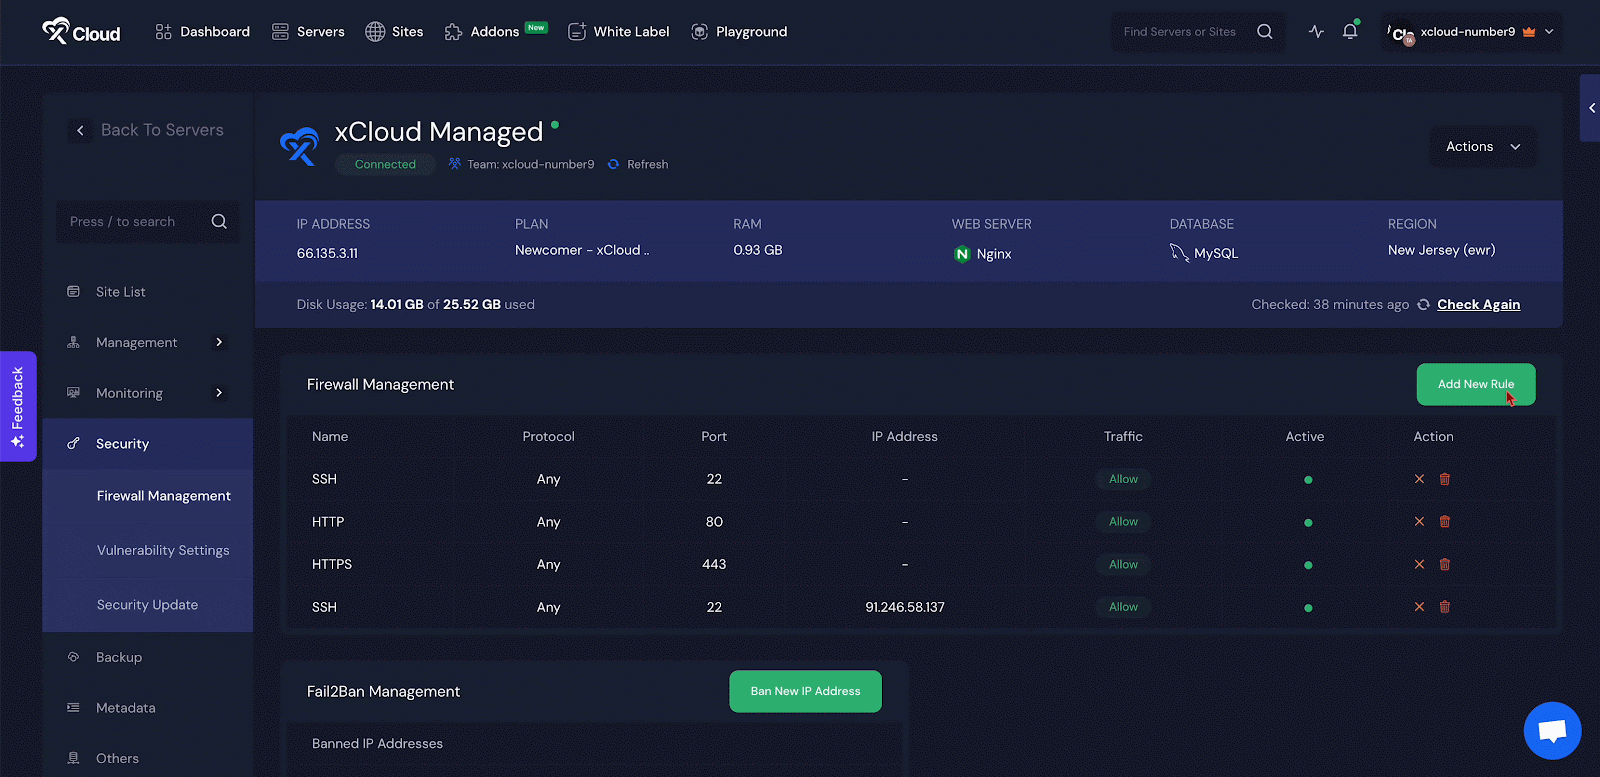Open the xcloud-number9 account dropdown
Viewport: 1600px width, 777px height.
(1471, 32)
